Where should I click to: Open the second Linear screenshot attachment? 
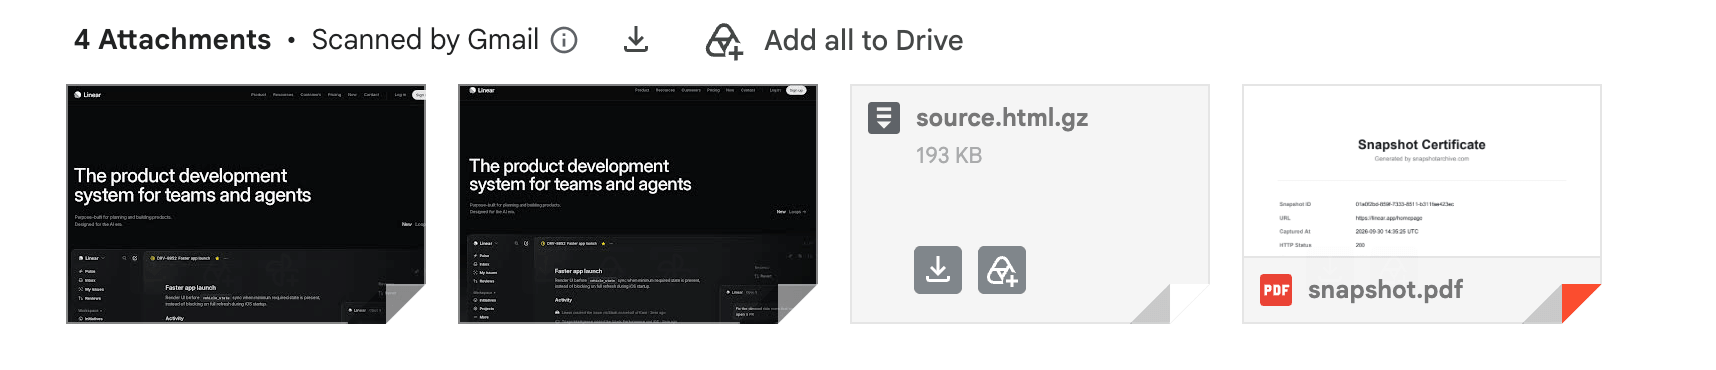coord(638,204)
